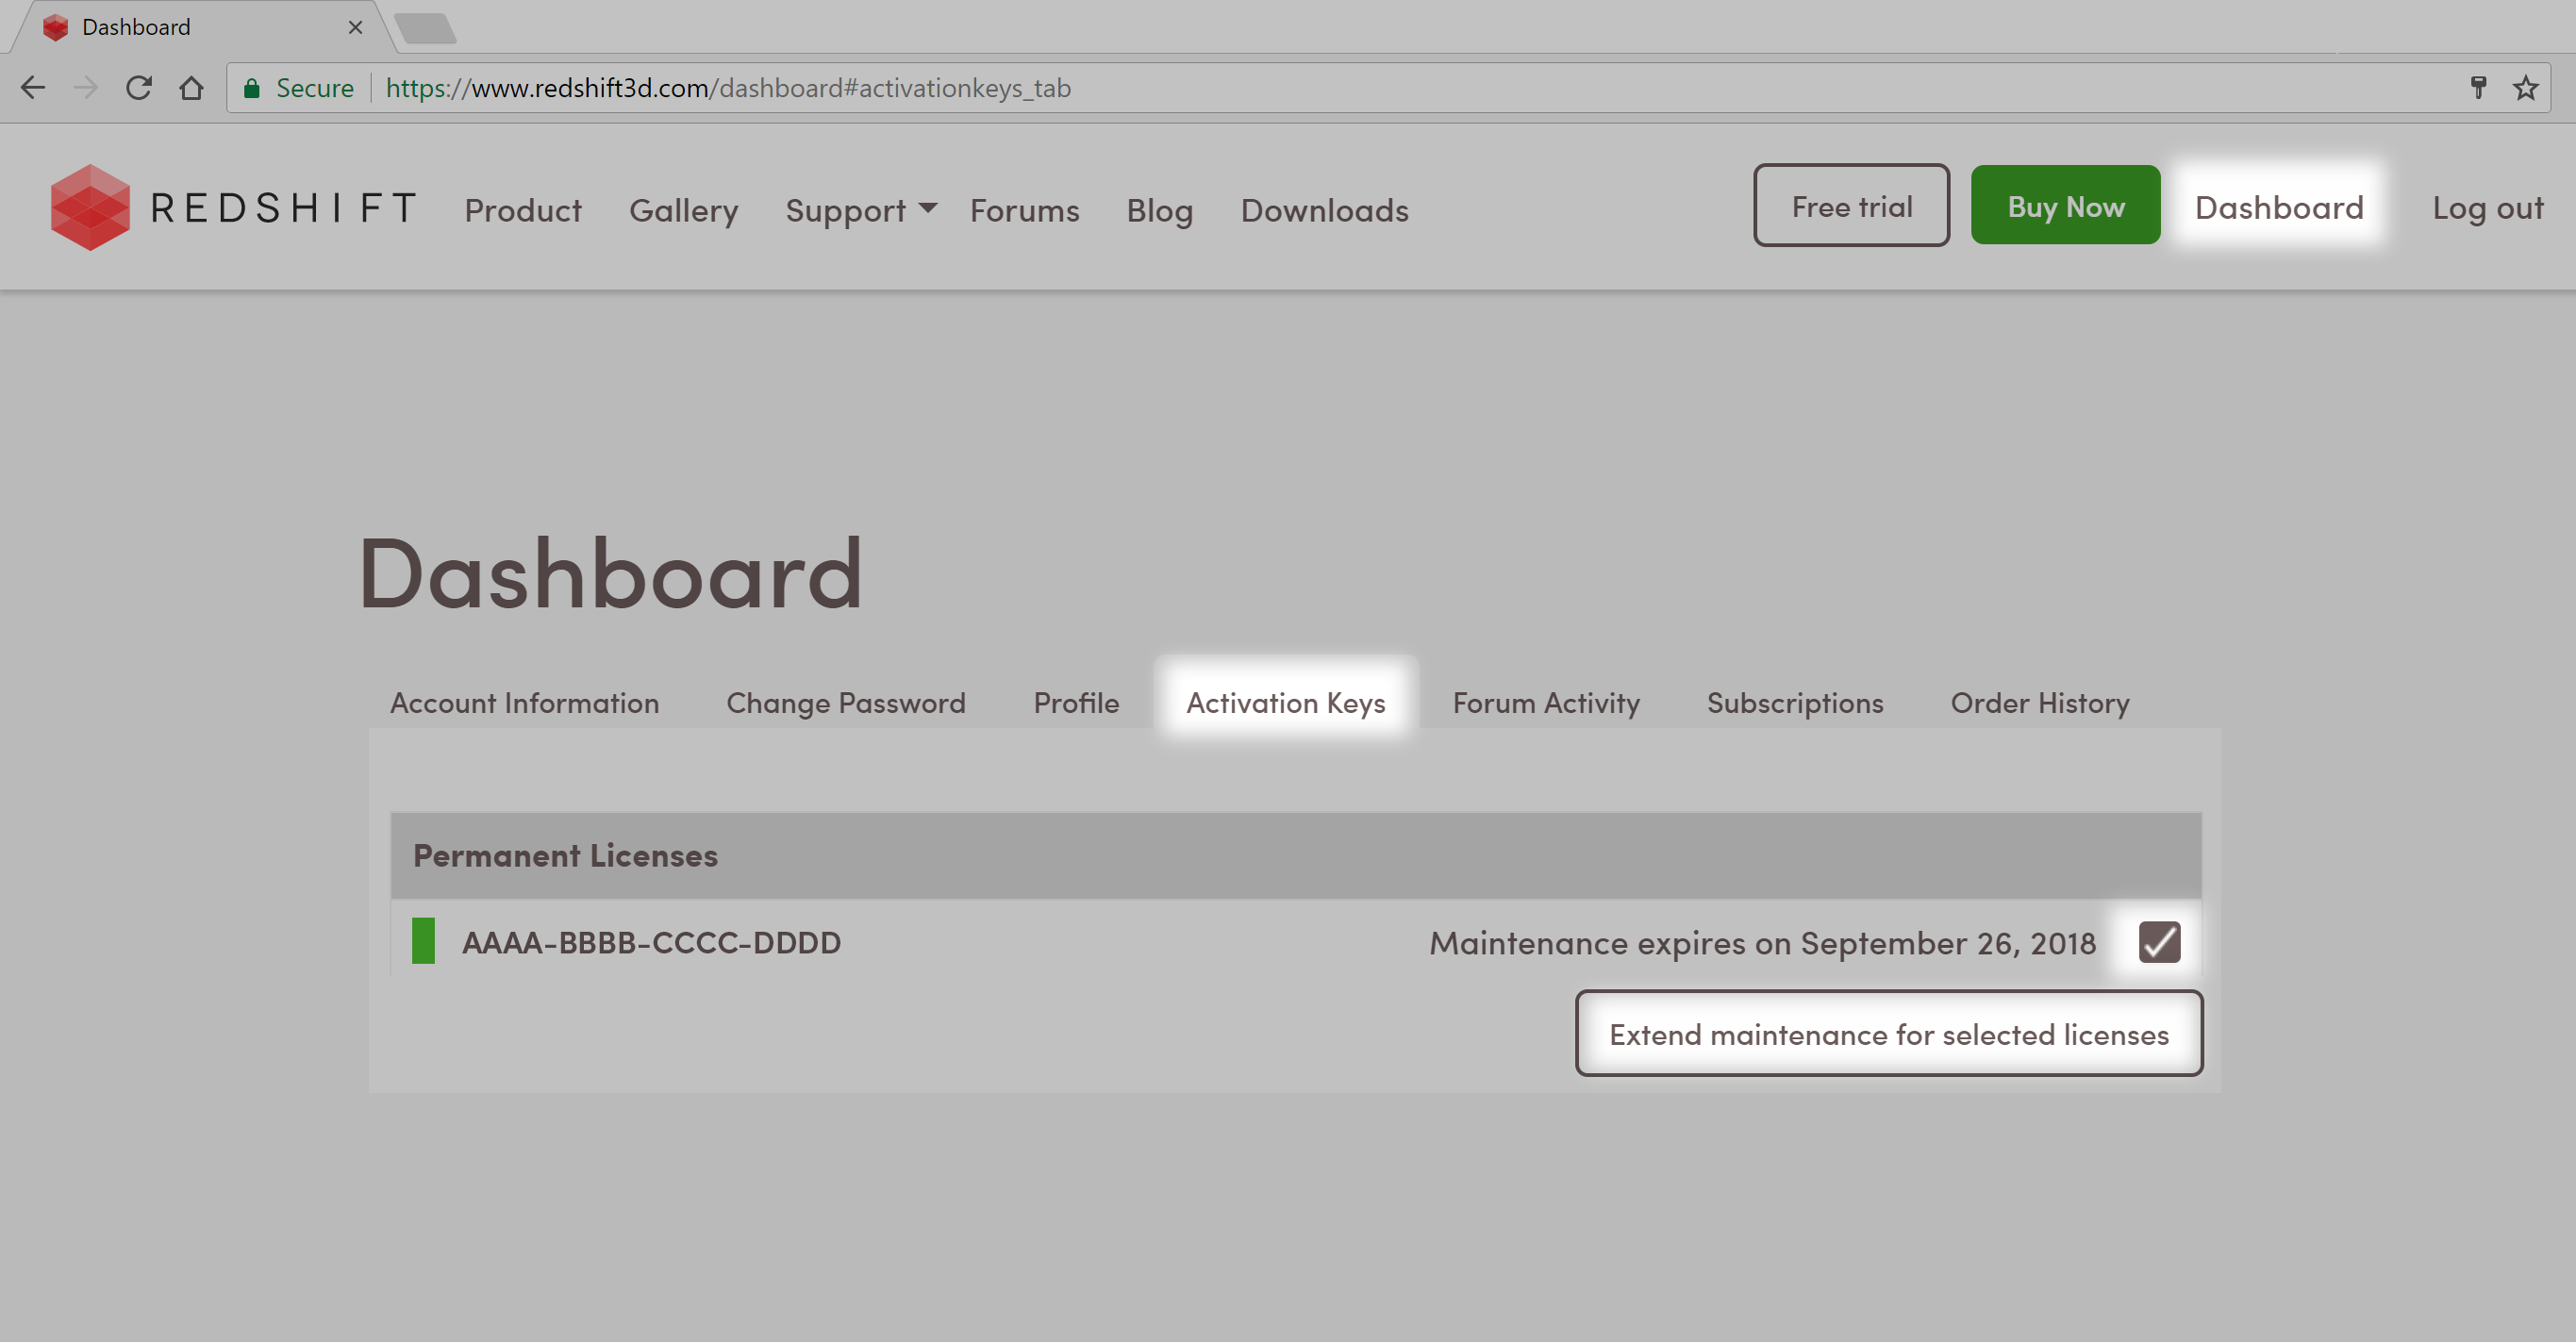The height and width of the screenshot is (1342, 2576).
Task: Close the Dashboard browser tab
Action: 355,27
